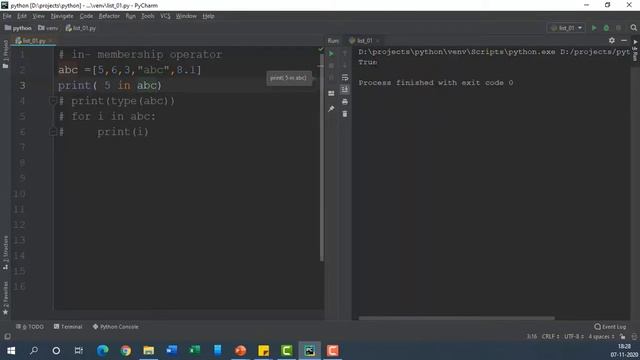
Task: Click 'Process finished with exit code 0' text
Action: tap(436, 83)
